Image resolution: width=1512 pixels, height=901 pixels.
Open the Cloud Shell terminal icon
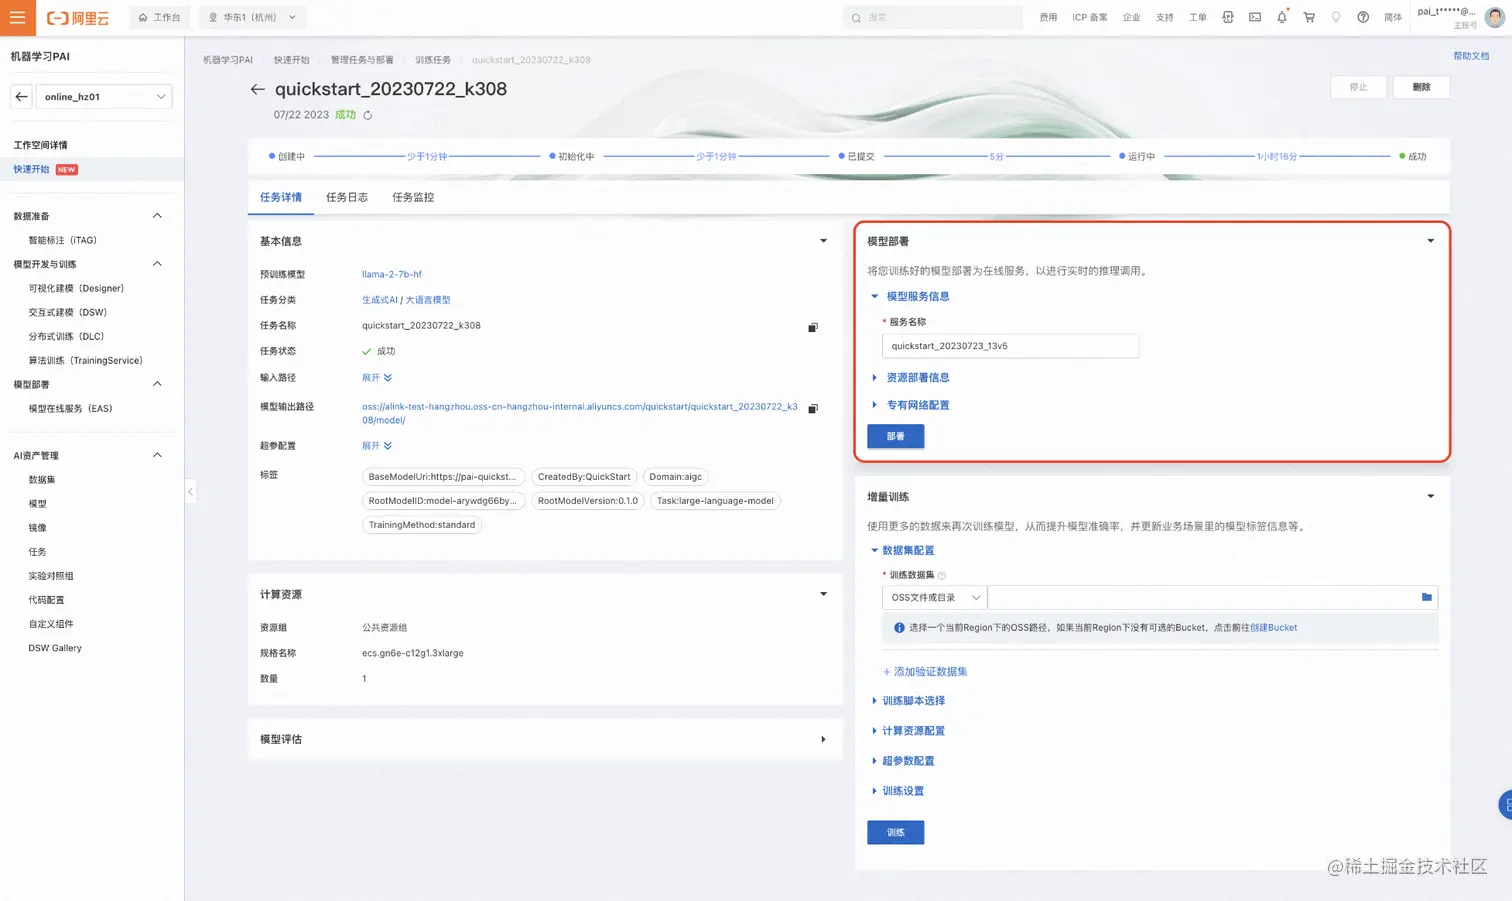(x=1255, y=17)
